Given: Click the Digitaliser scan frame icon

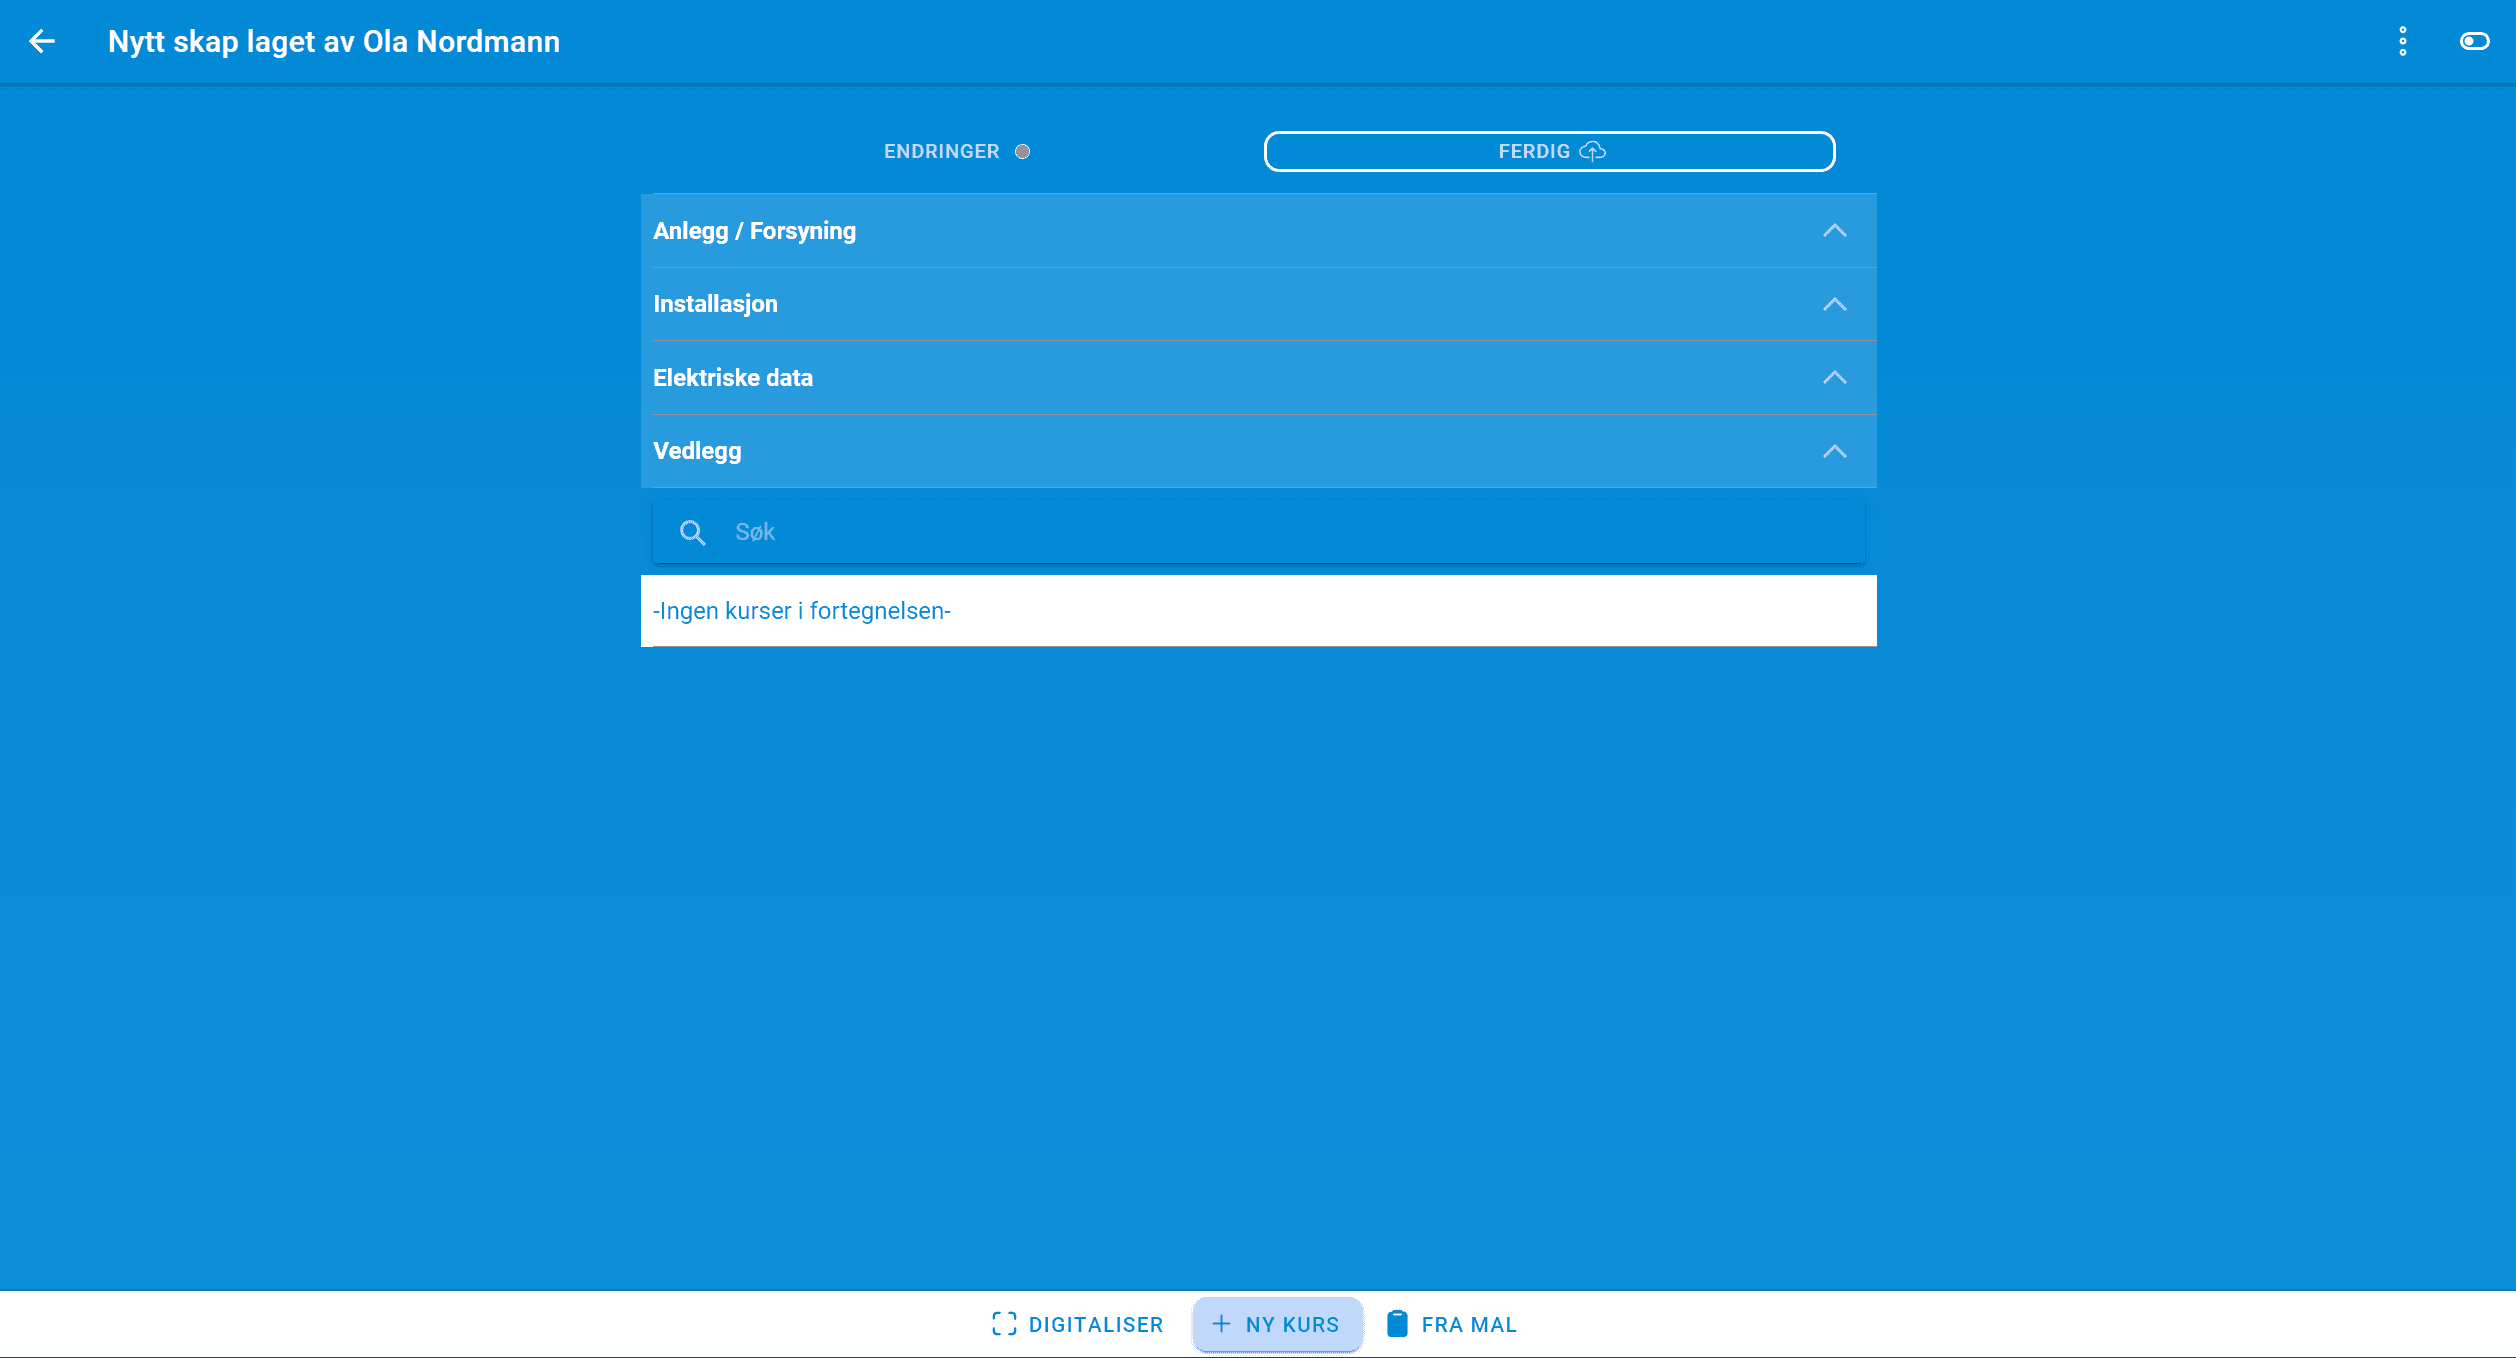Looking at the screenshot, I should [1004, 1324].
